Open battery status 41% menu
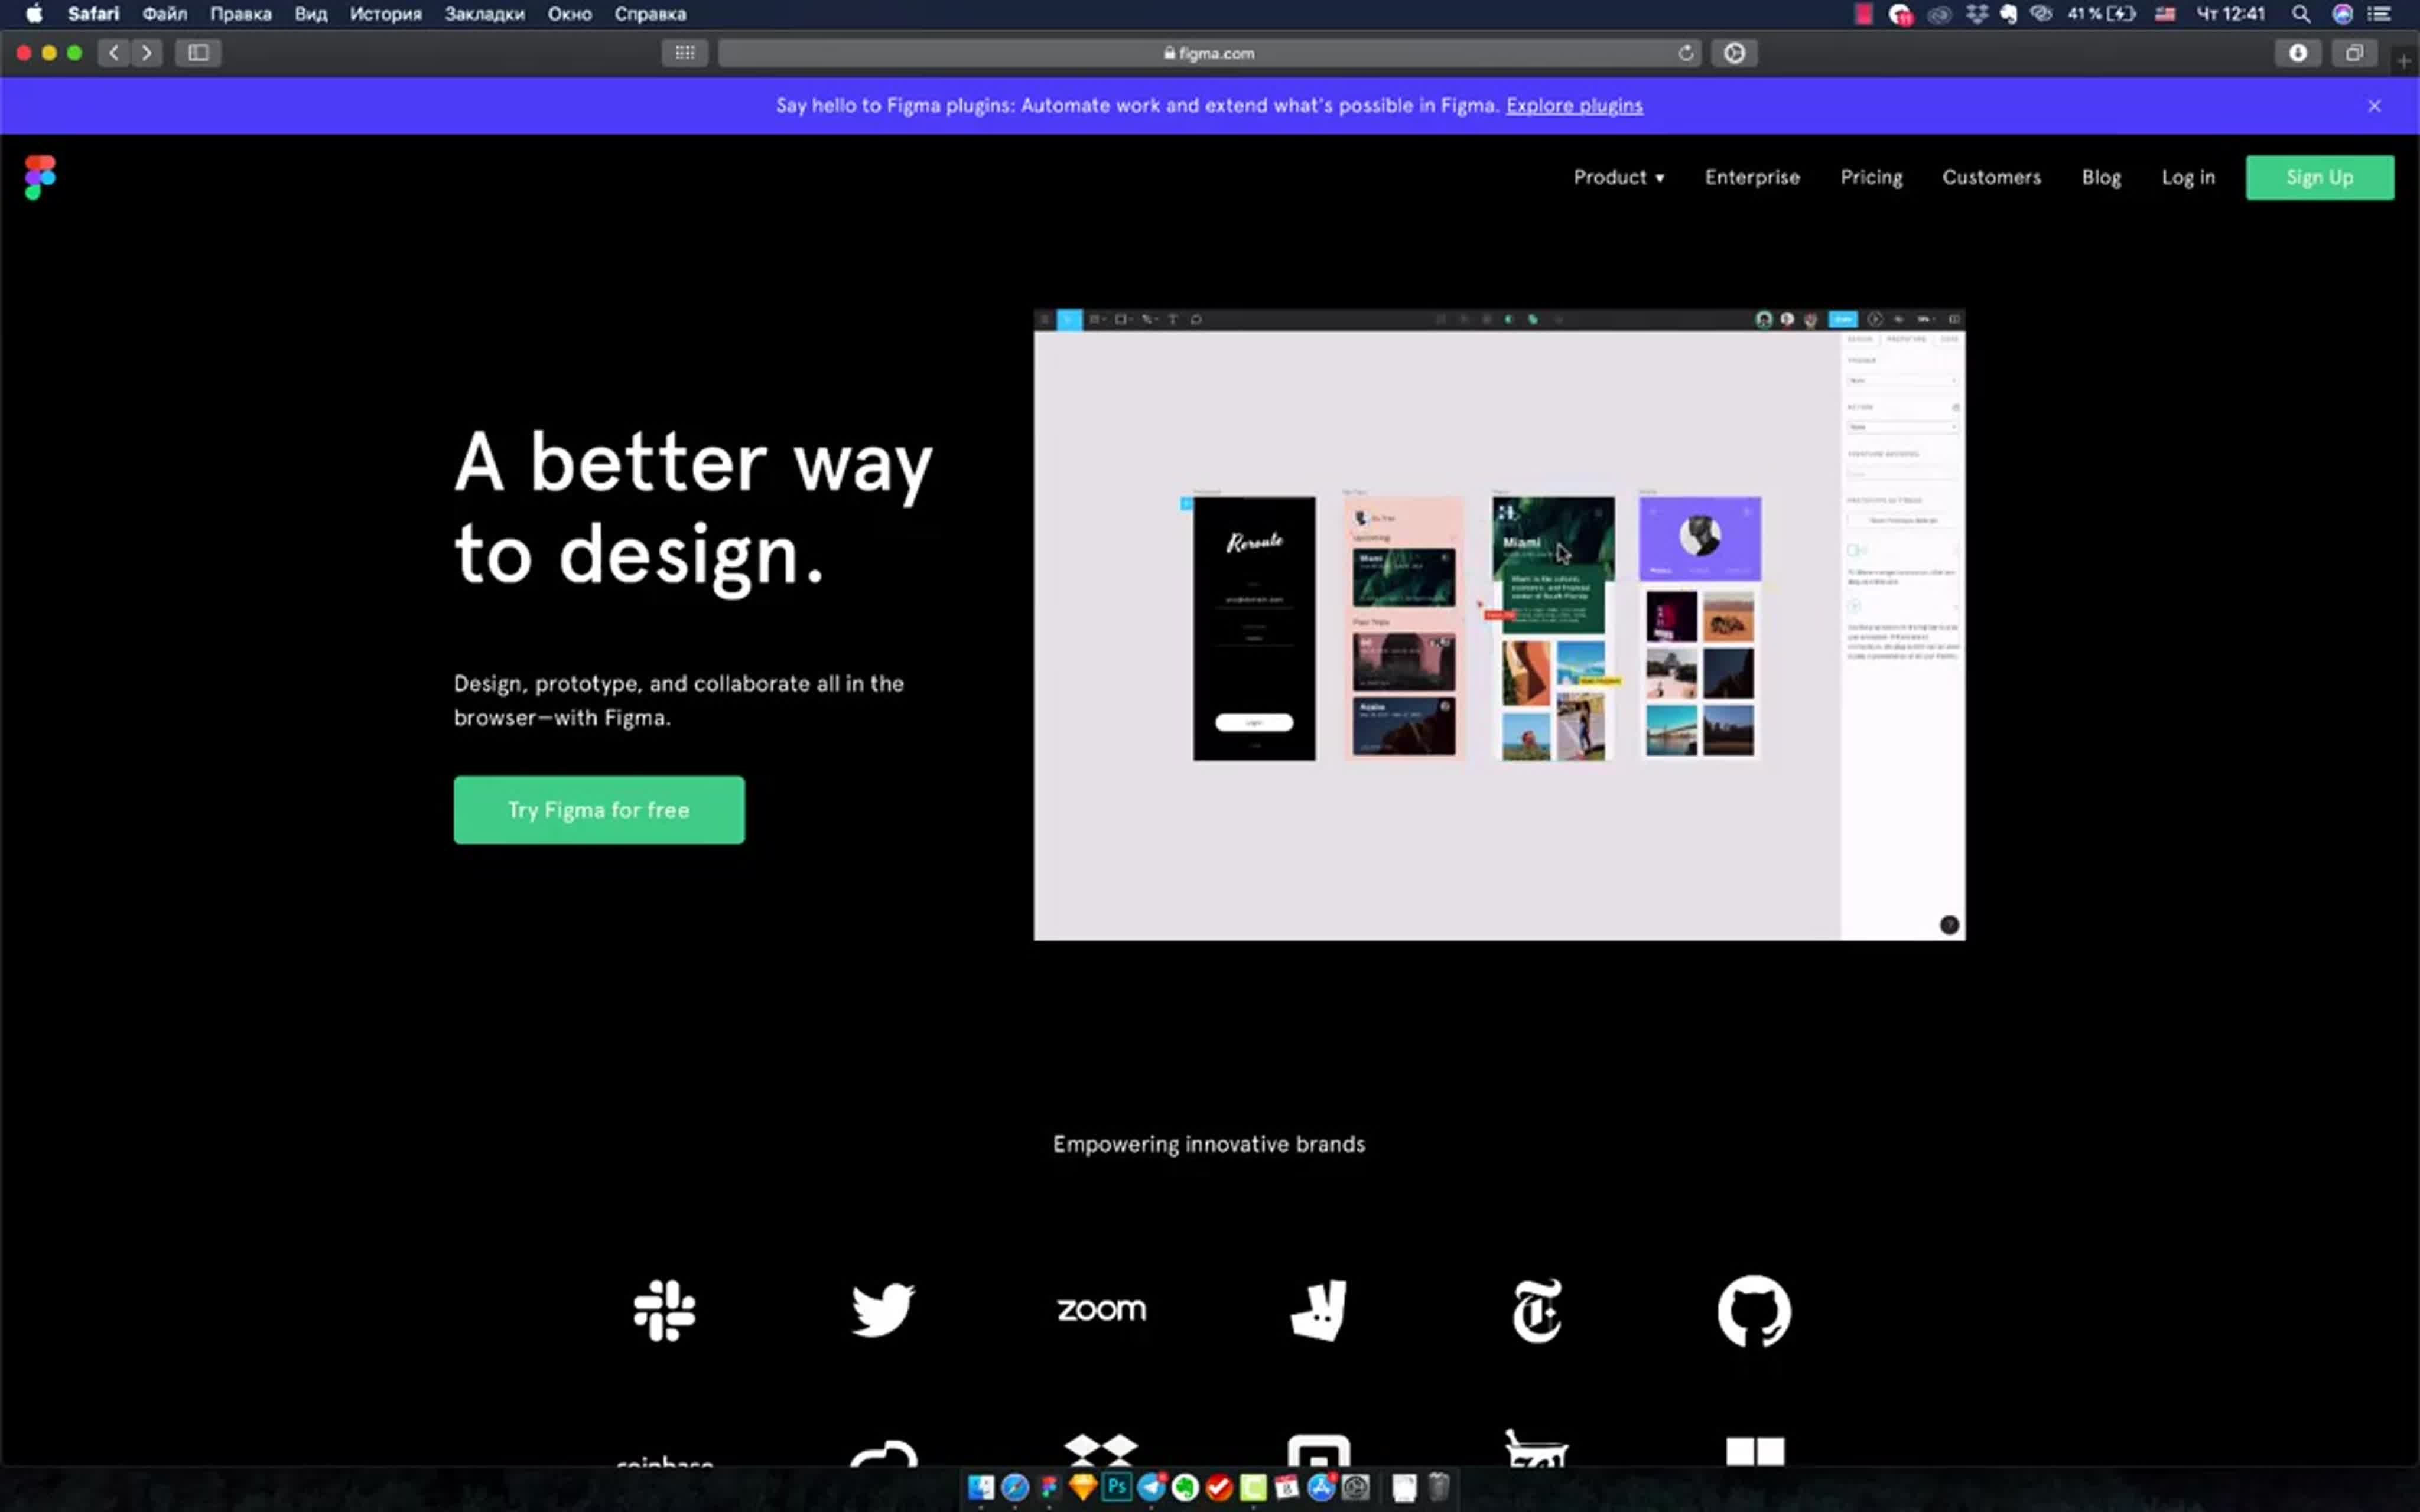 coord(2101,14)
